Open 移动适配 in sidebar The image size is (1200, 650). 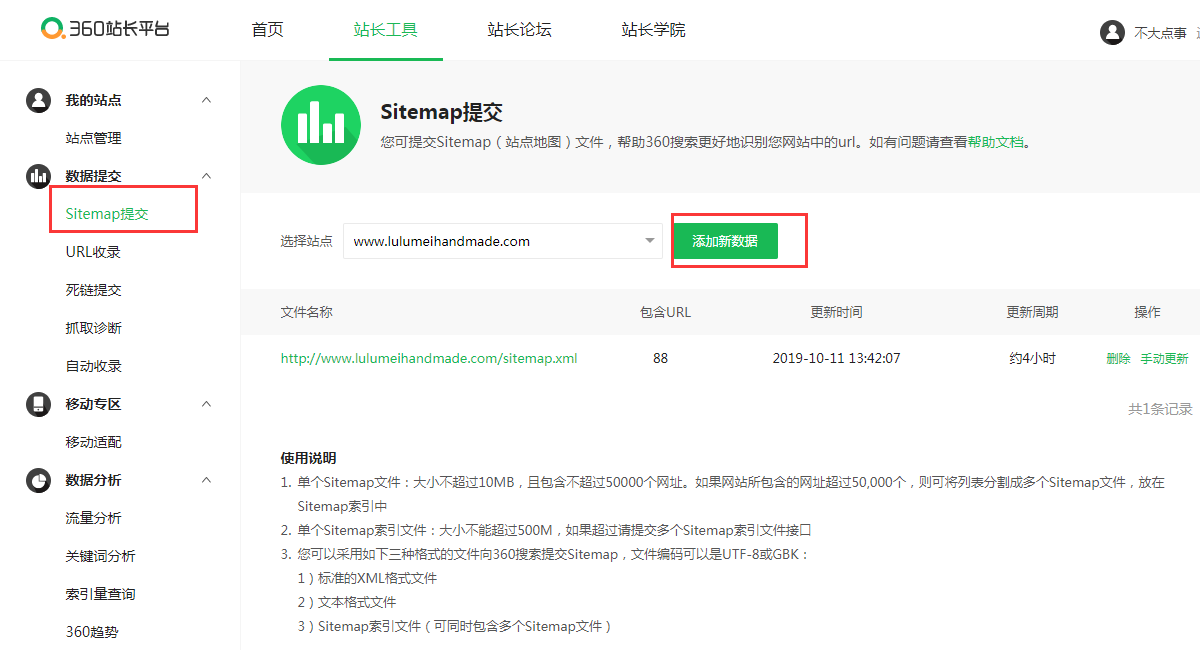tap(93, 442)
